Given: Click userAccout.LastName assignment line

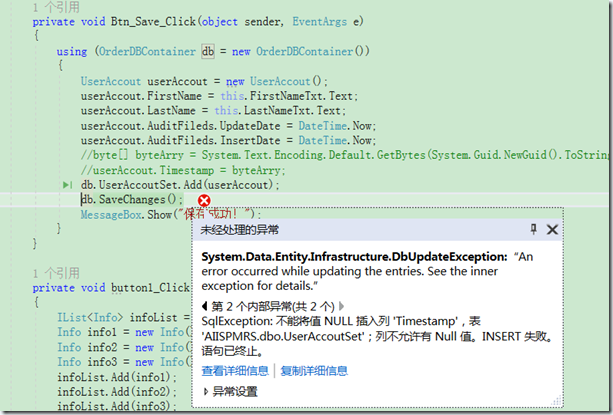Looking at the screenshot, I should [213, 111].
